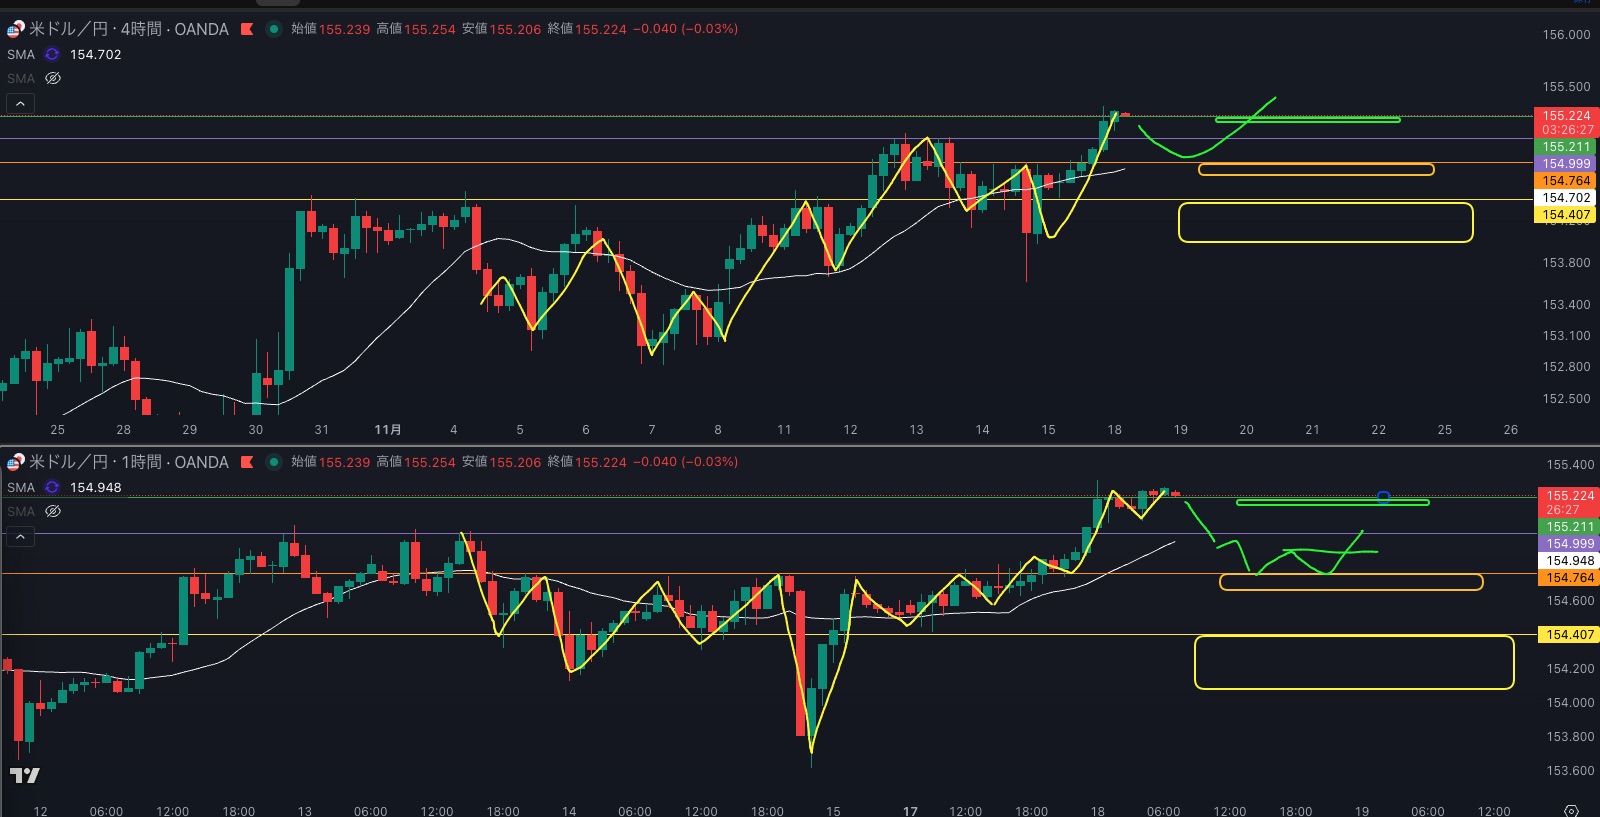Click the 11月 date label on the upper time axis
The image size is (1600, 817).
click(388, 430)
